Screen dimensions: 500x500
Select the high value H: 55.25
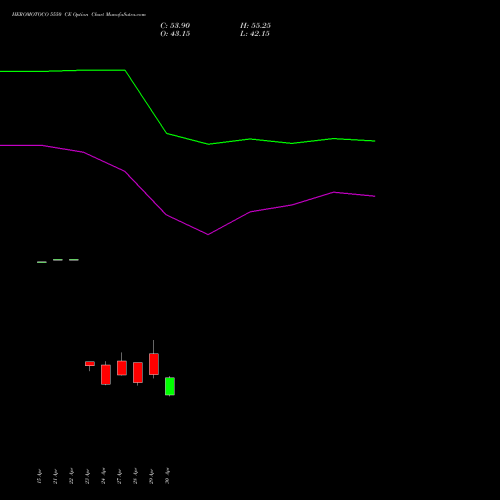coord(255,26)
